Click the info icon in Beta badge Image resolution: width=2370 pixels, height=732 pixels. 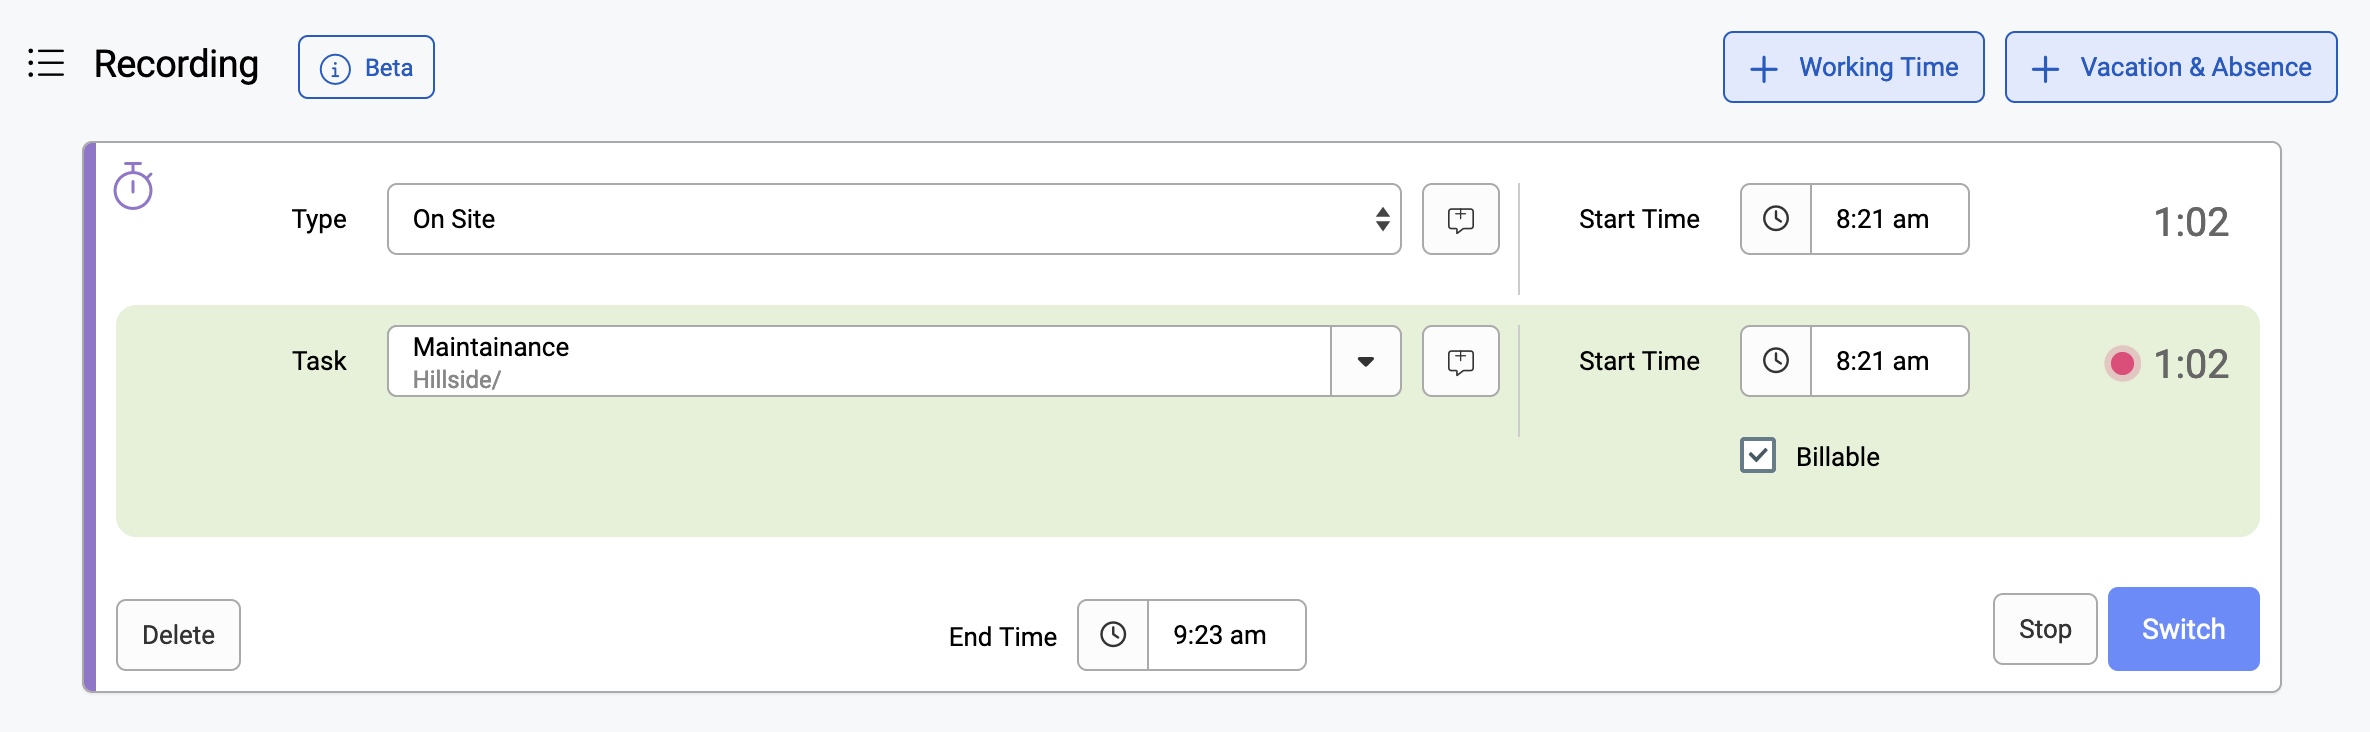335,68
